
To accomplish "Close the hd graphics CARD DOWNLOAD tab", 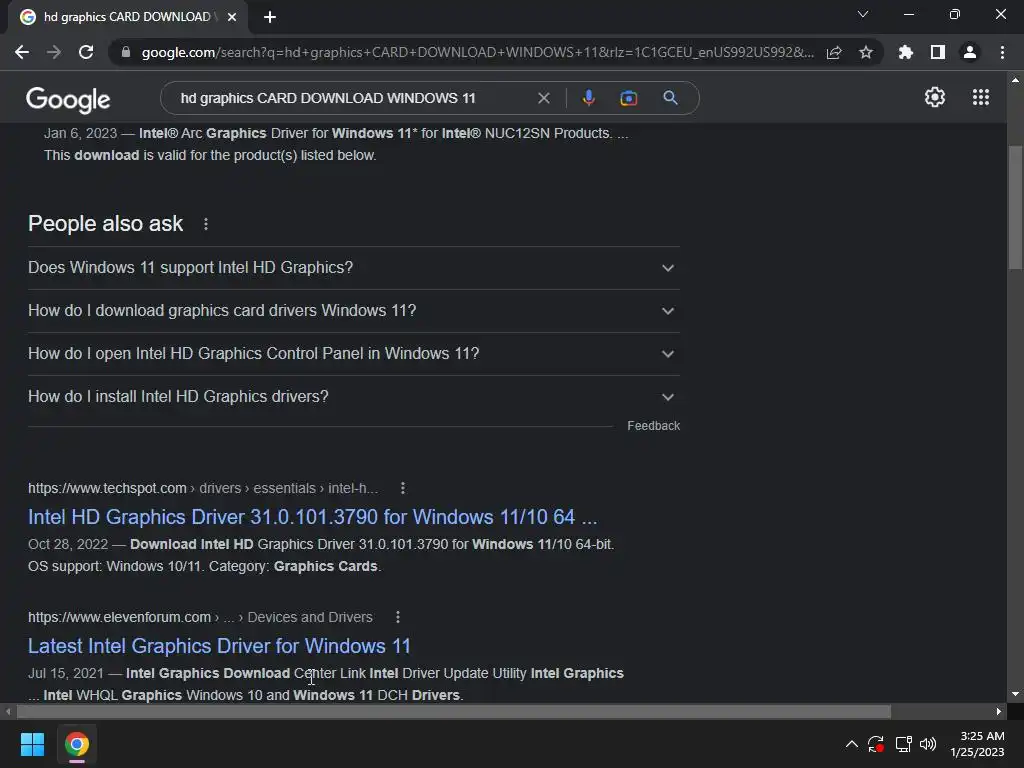I will (232, 17).
